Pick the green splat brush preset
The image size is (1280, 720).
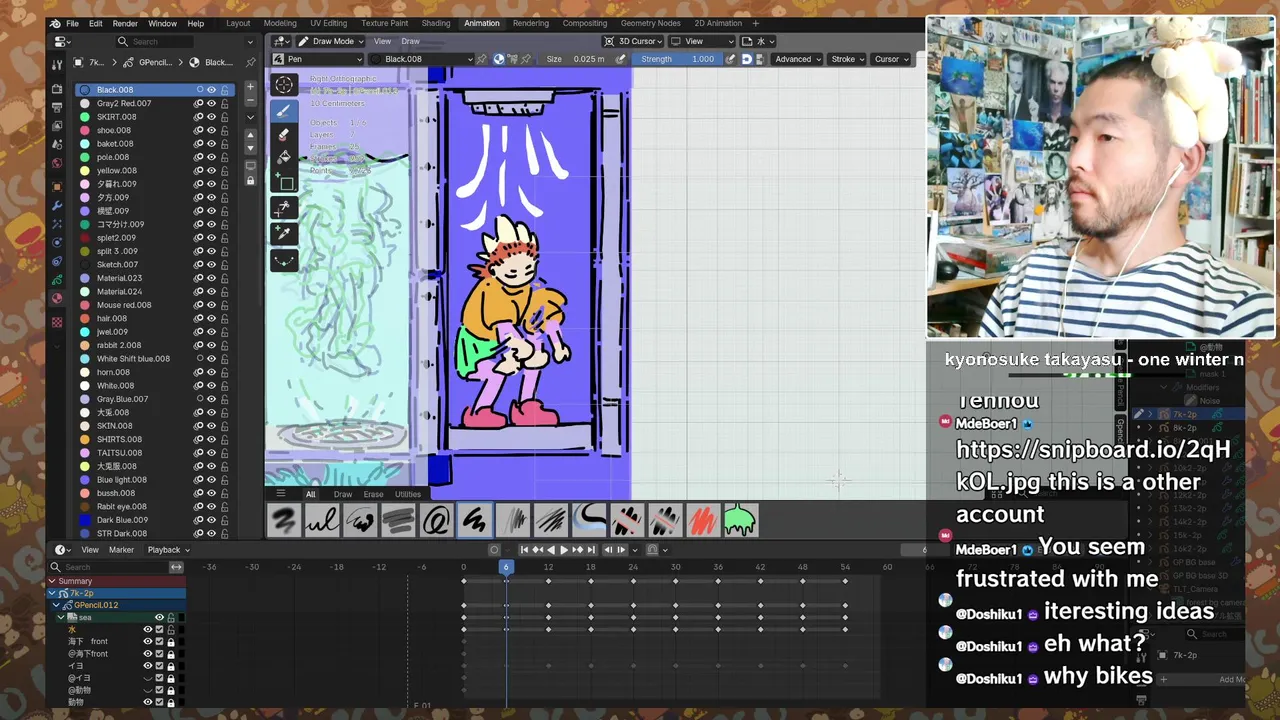(740, 520)
